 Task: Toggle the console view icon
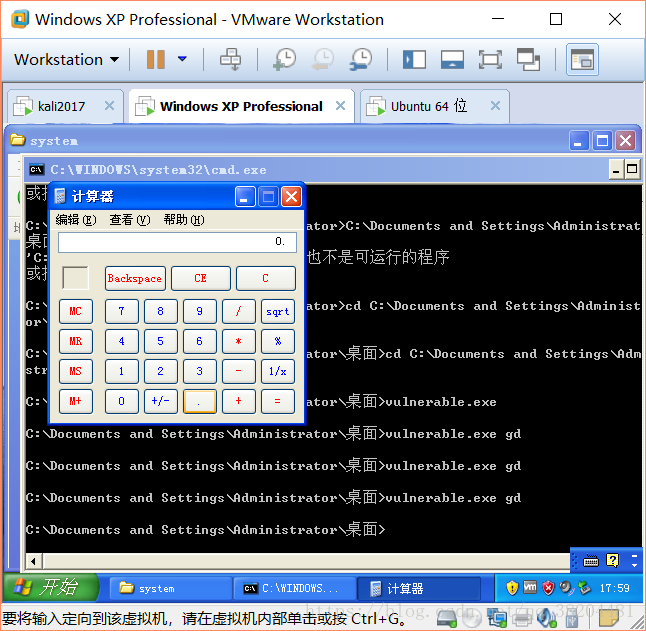click(582, 59)
